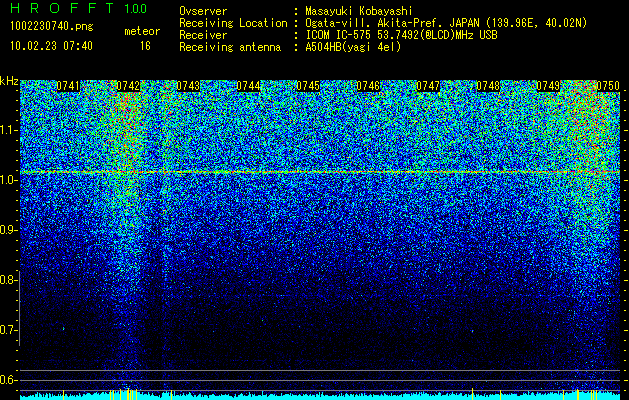Image resolution: width=629 pixels, height=400 pixels.
Task: Click the 0.9 frequency axis label
Action: tap(8, 230)
